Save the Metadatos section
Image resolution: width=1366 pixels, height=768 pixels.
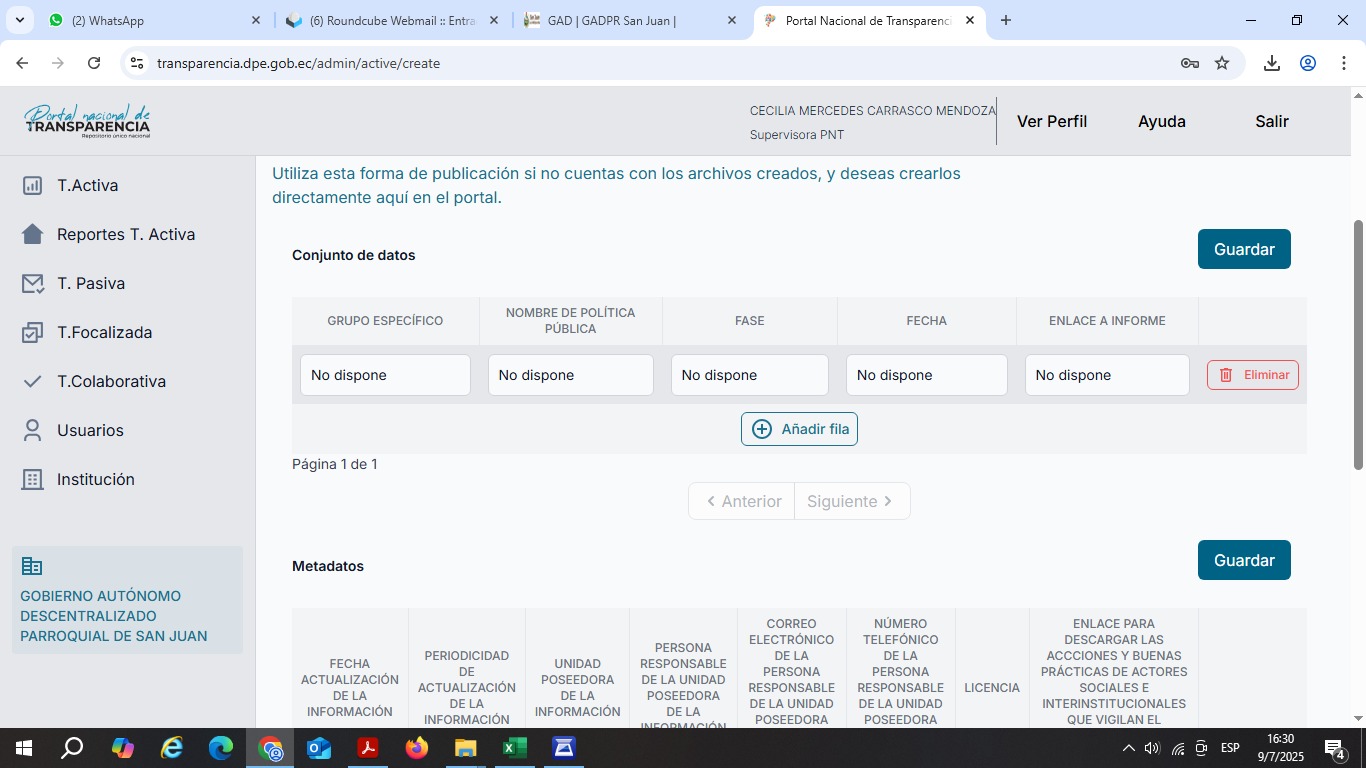[1243, 561]
